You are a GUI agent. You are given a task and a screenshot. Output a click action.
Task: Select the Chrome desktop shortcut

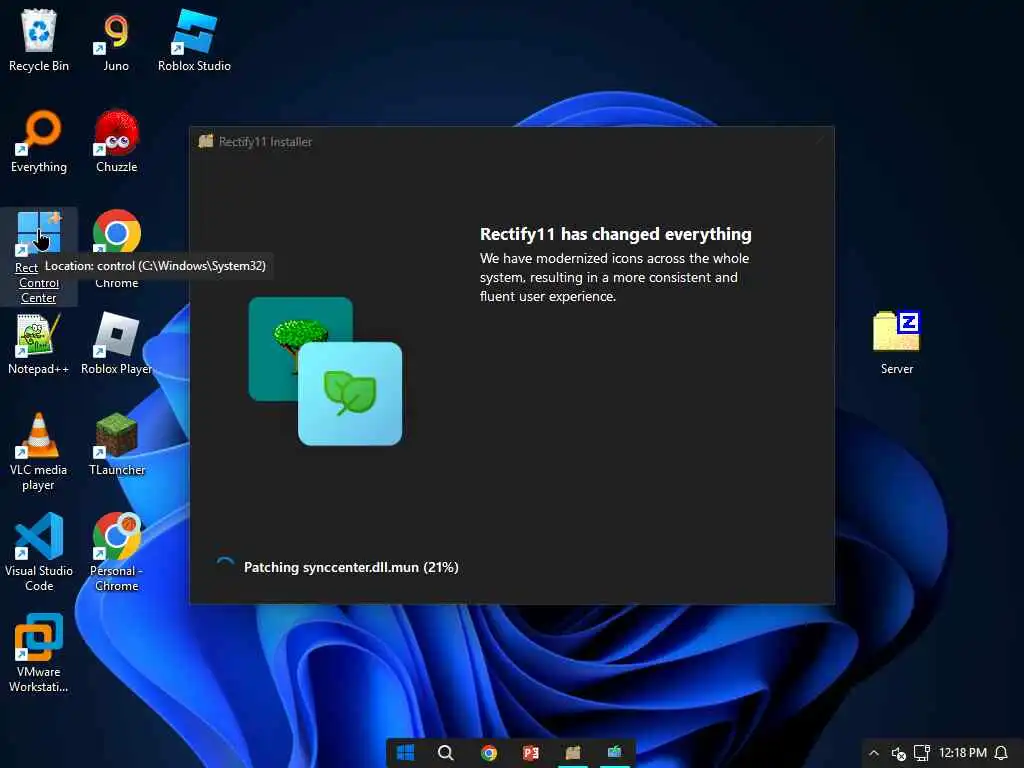116,248
